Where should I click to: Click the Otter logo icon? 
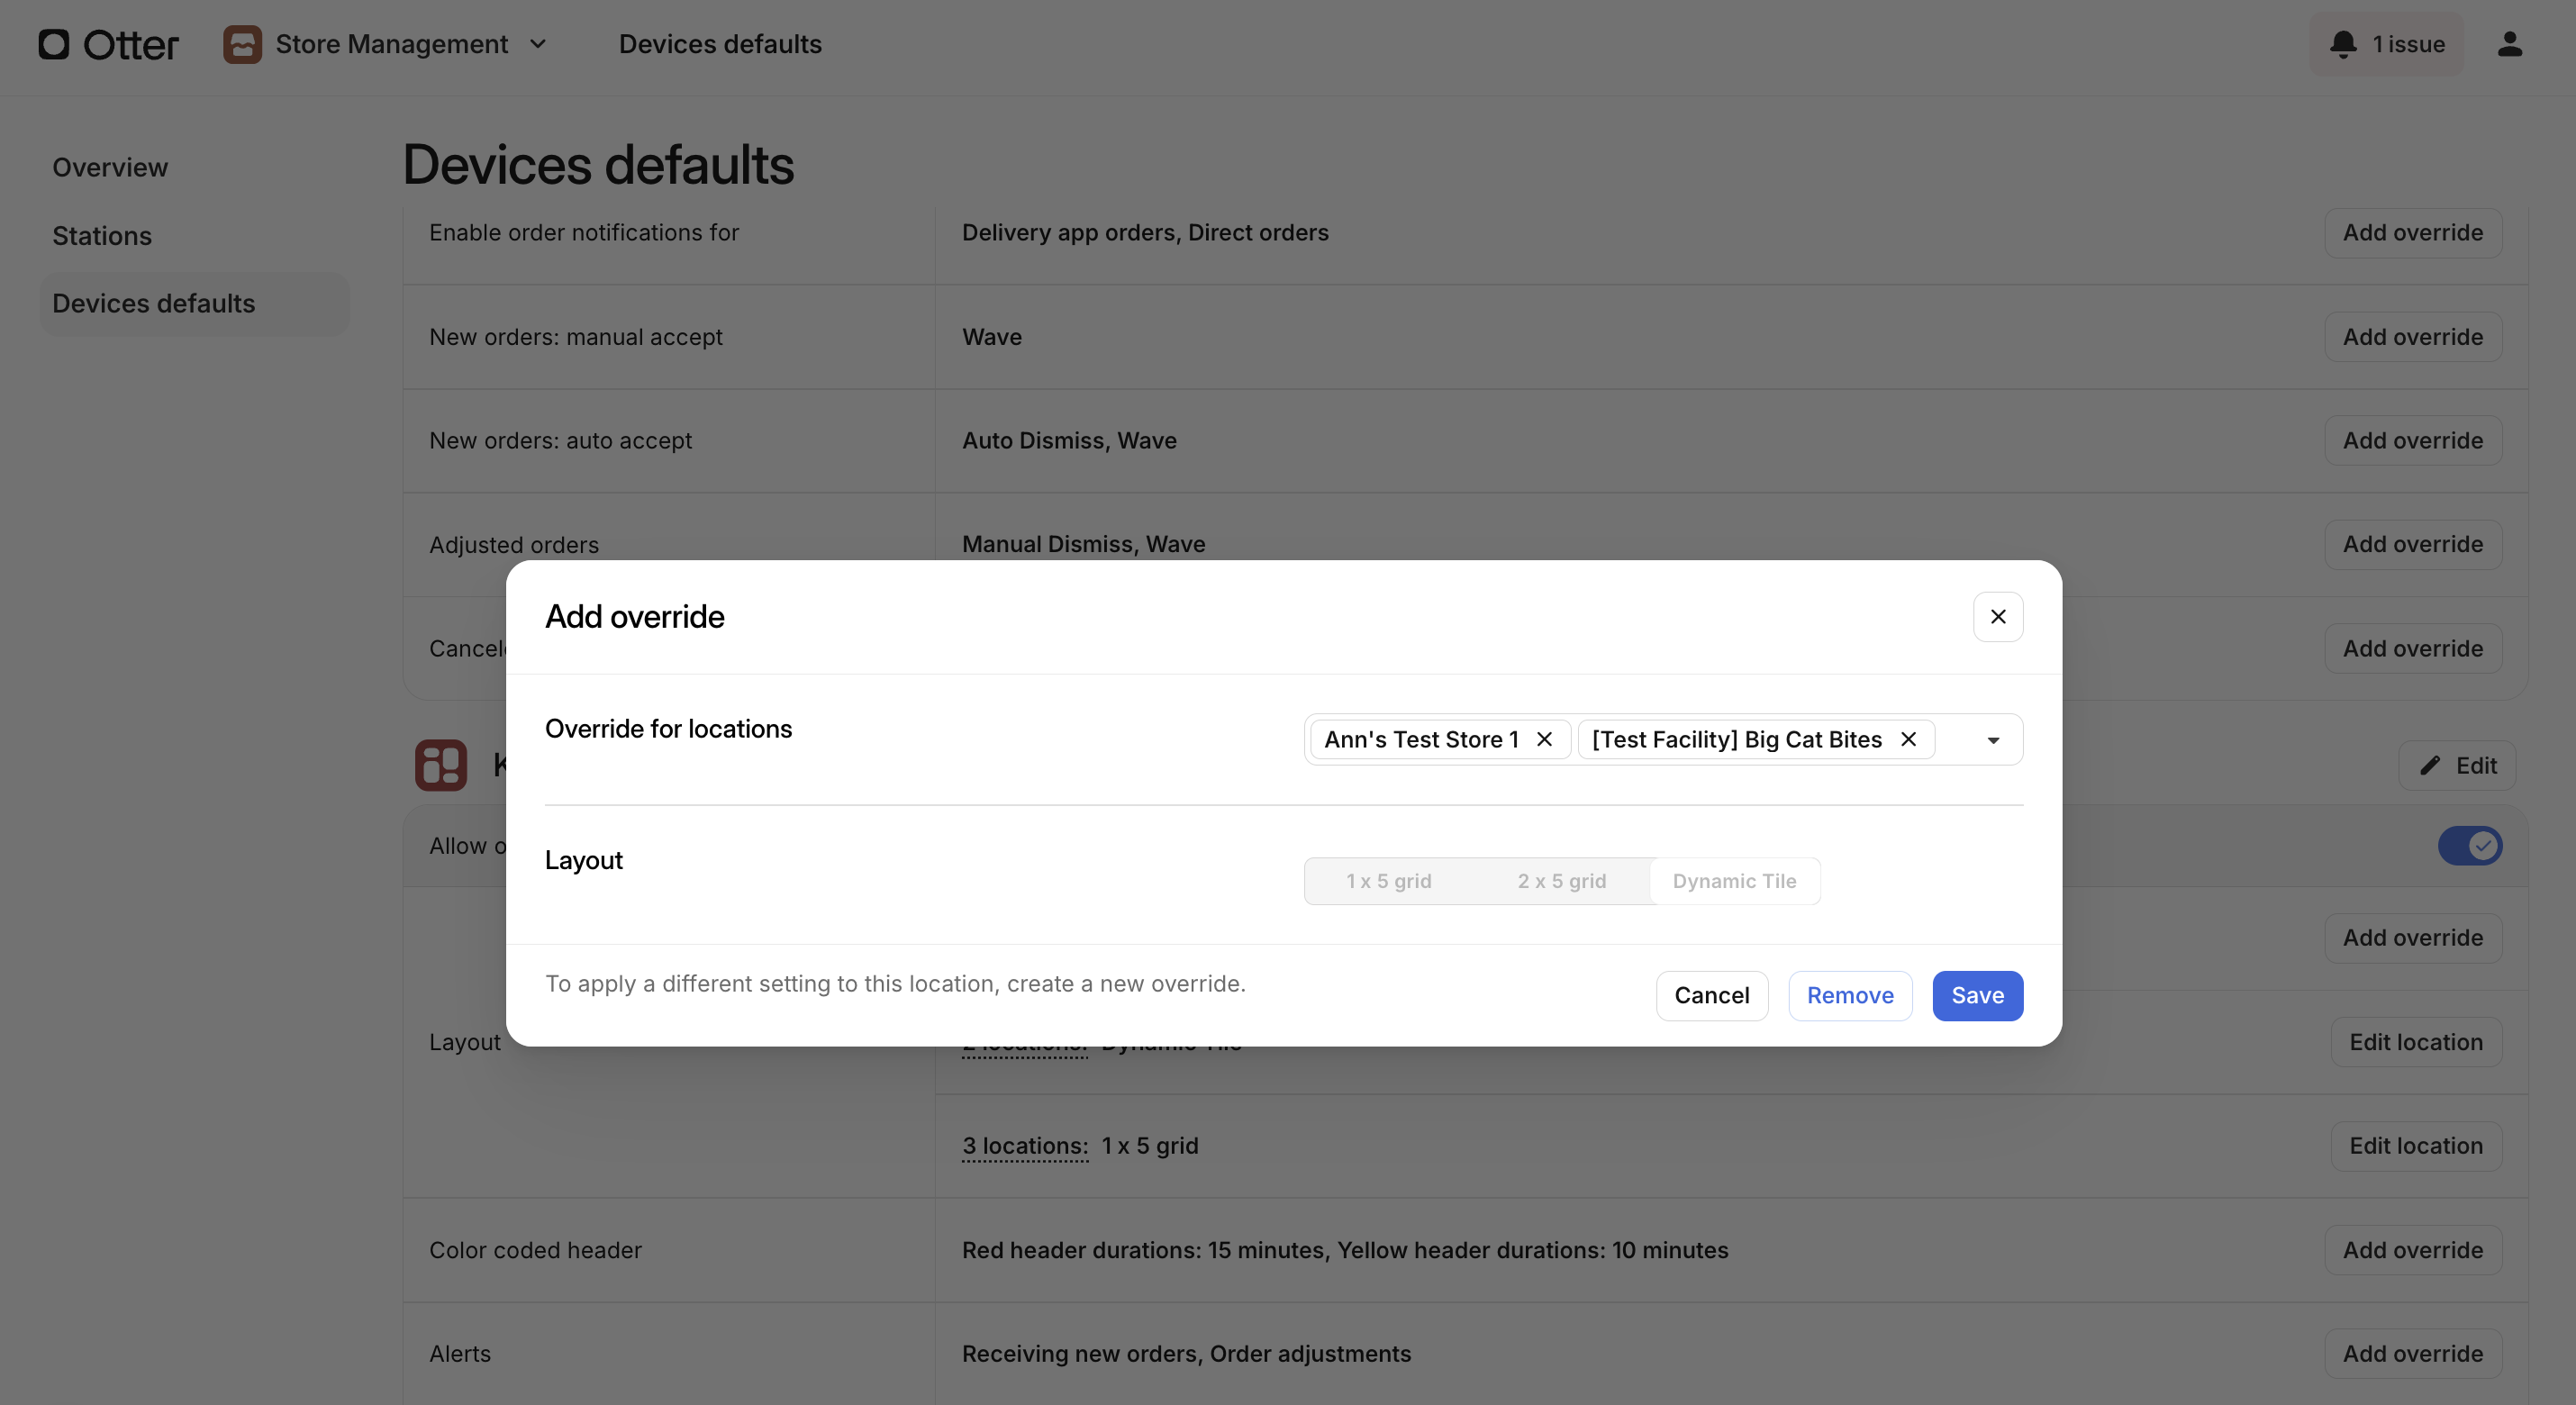point(54,44)
